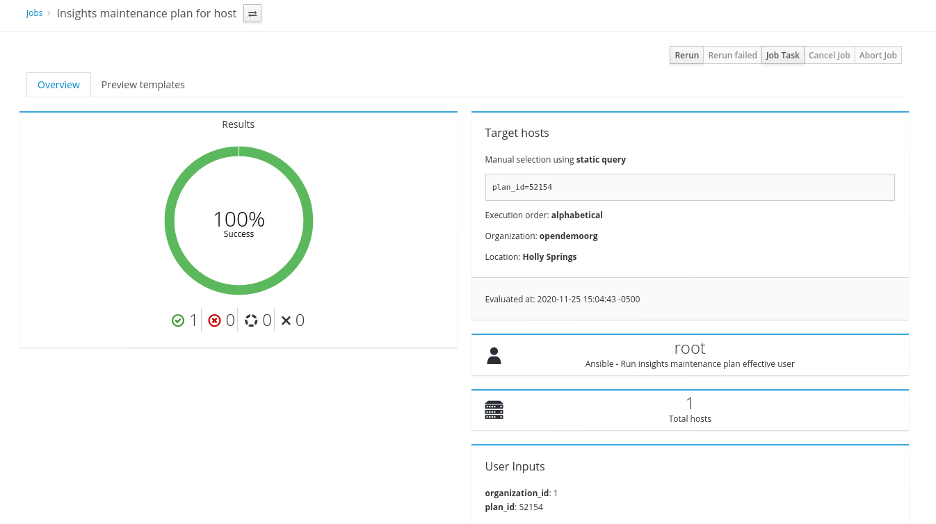
Task: Click the total hosts server icon
Action: tap(493, 410)
